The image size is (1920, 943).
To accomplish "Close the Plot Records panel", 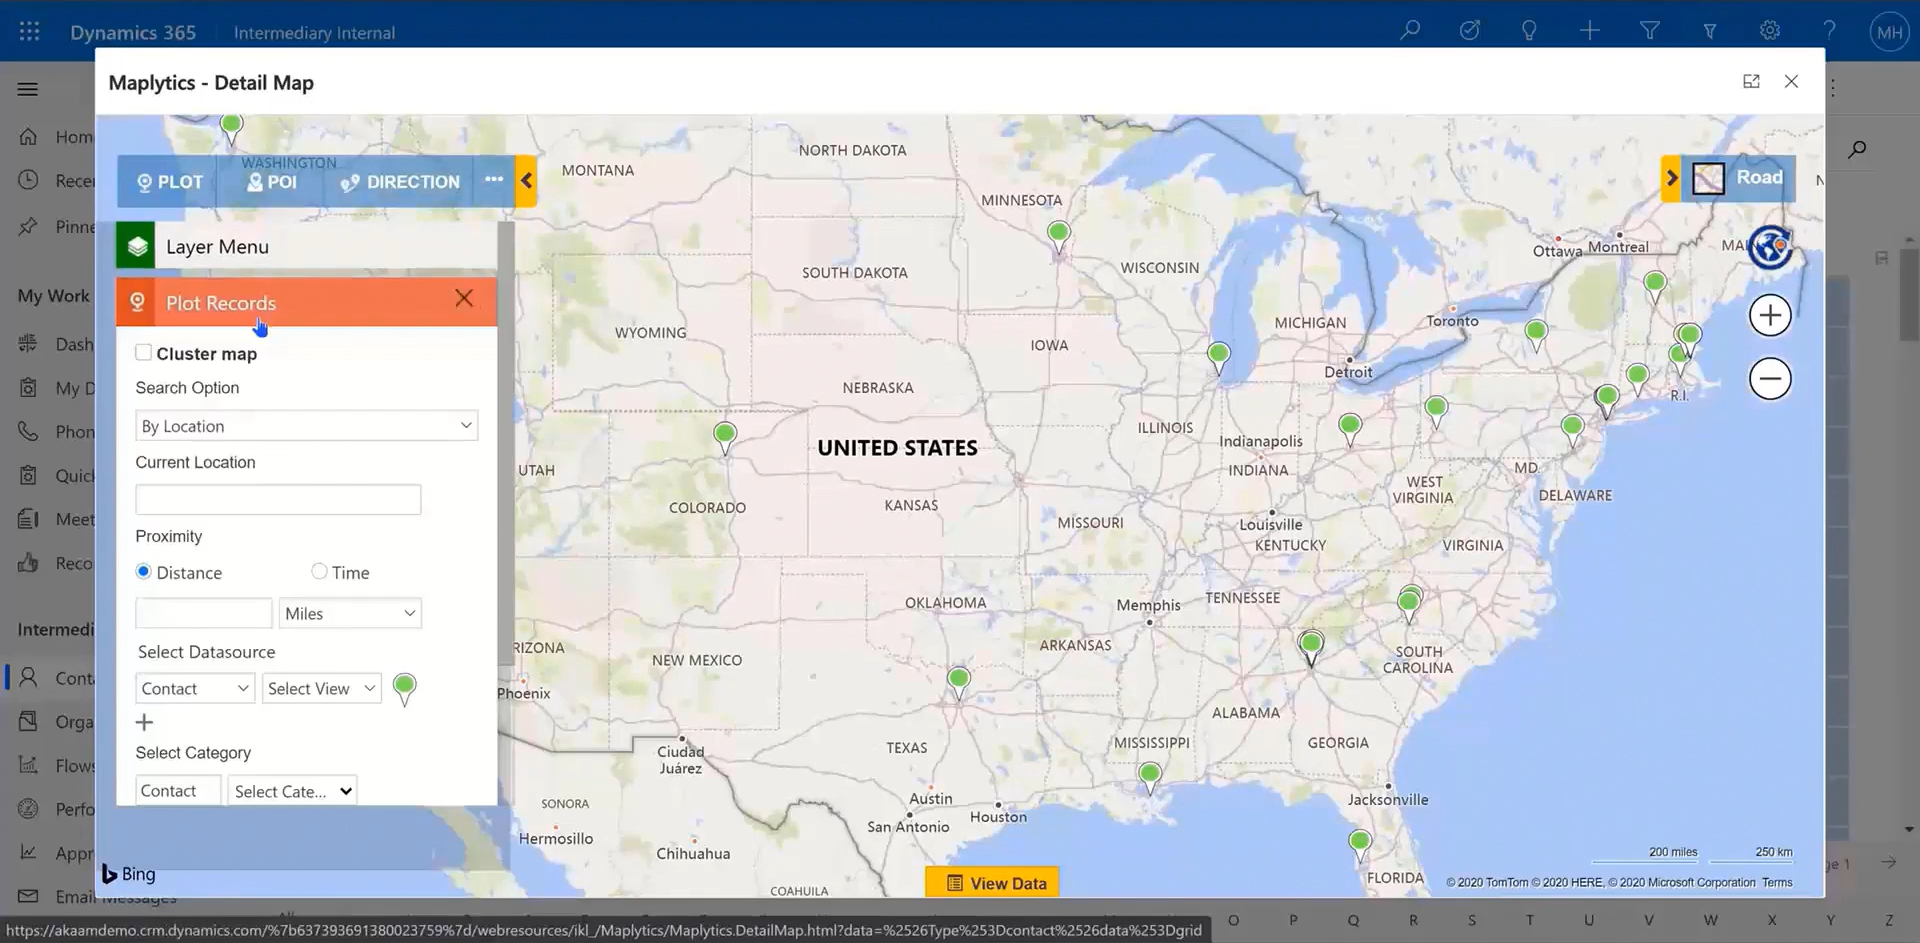I will (x=464, y=299).
